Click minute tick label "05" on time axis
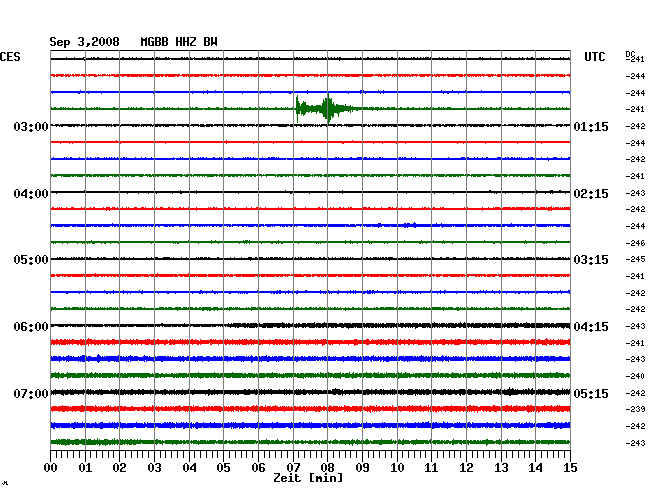The image size is (650, 494). pyautogui.click(x=223, y=467)
